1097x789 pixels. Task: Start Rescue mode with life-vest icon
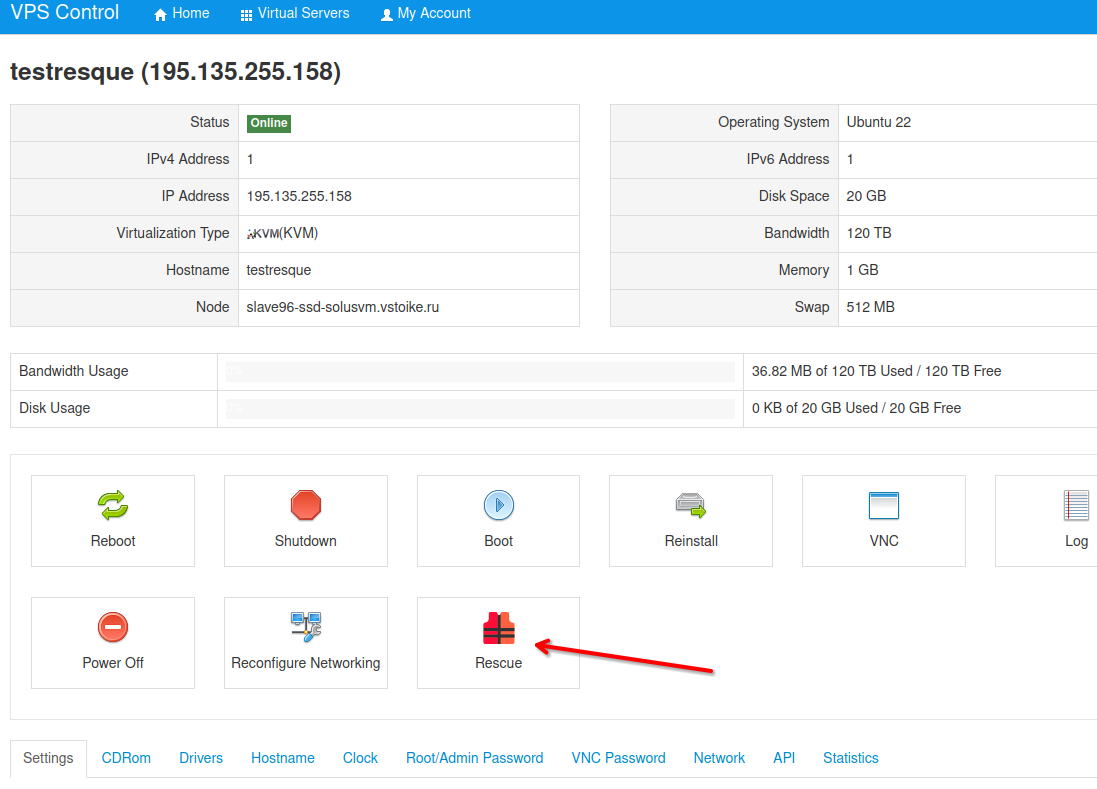point(498,628)
